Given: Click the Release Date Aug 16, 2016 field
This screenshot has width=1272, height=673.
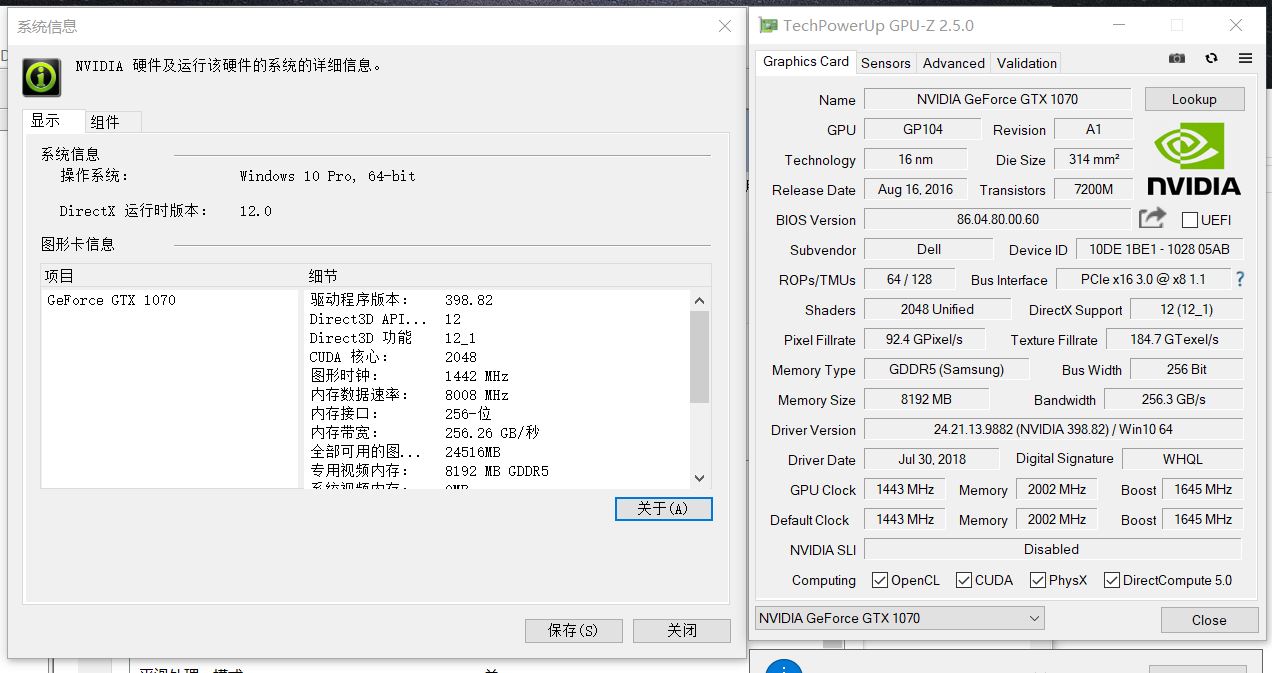Looking at the screenshot, I should pos(915,189).
